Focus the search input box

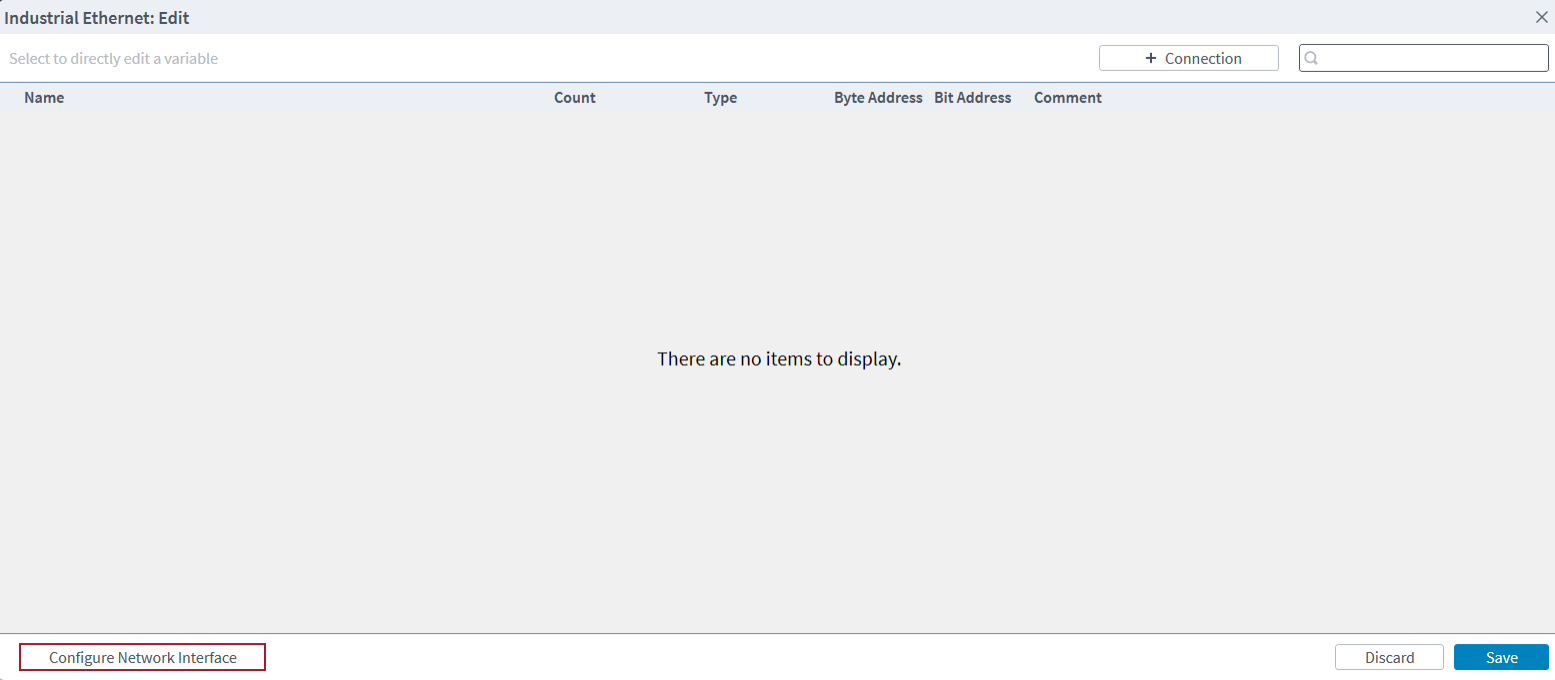1432,58
